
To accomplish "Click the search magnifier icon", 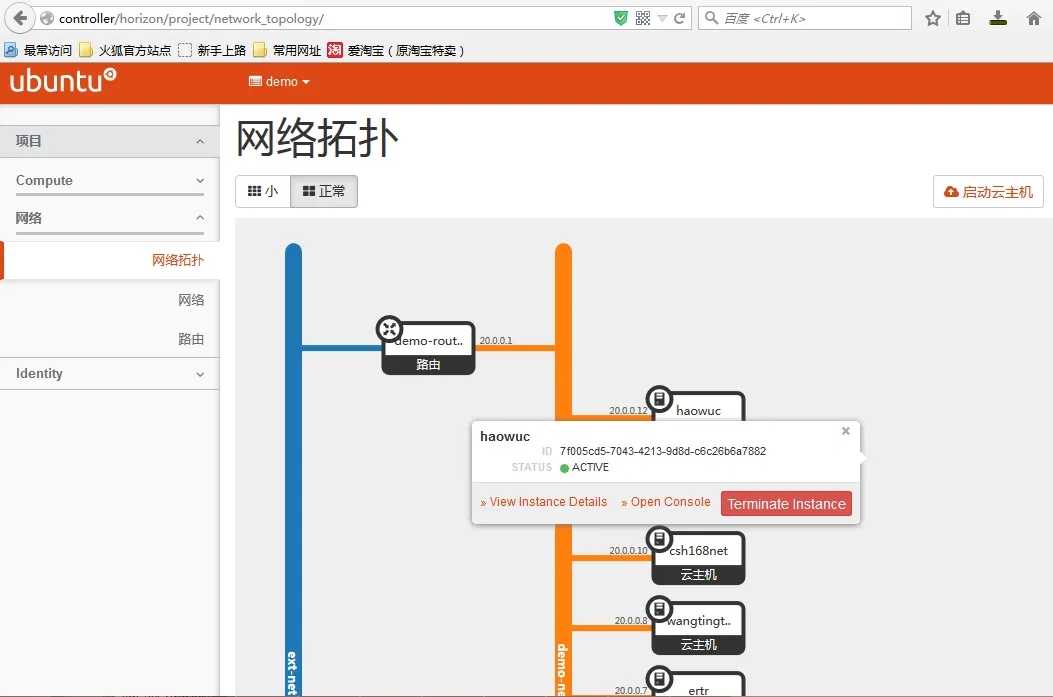I will point(711,18).
